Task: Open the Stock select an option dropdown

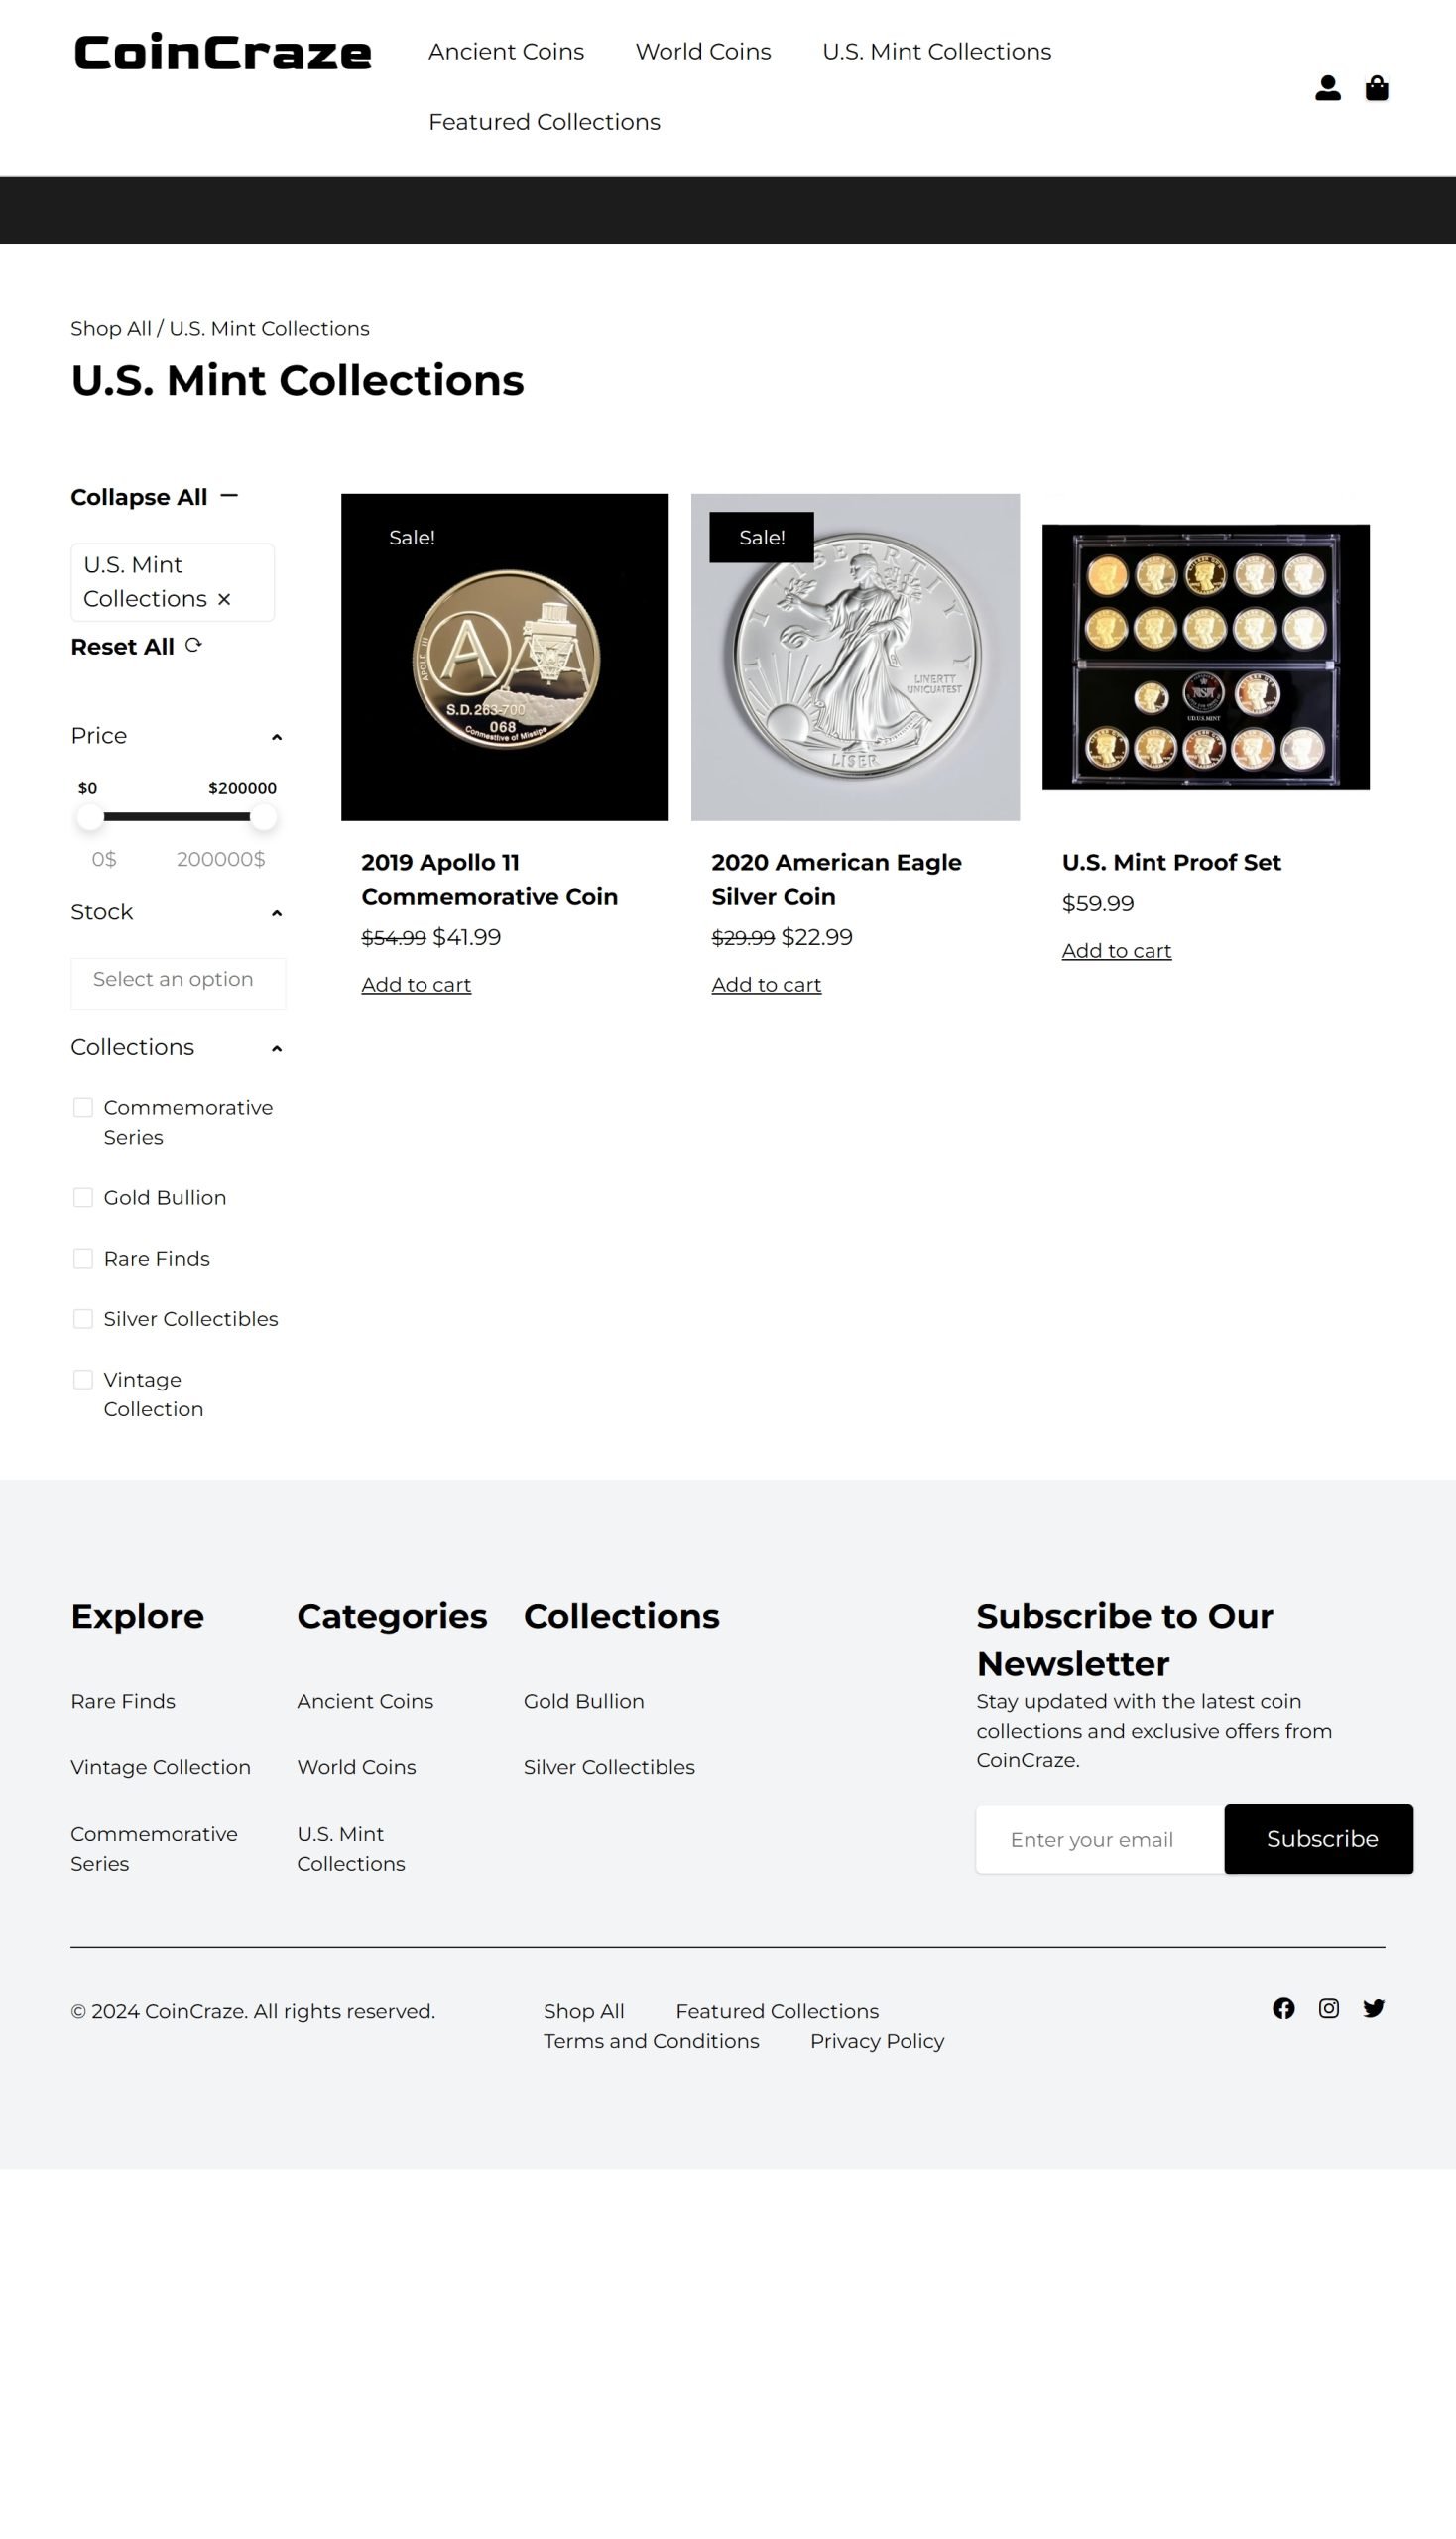Action: [178, 980]
